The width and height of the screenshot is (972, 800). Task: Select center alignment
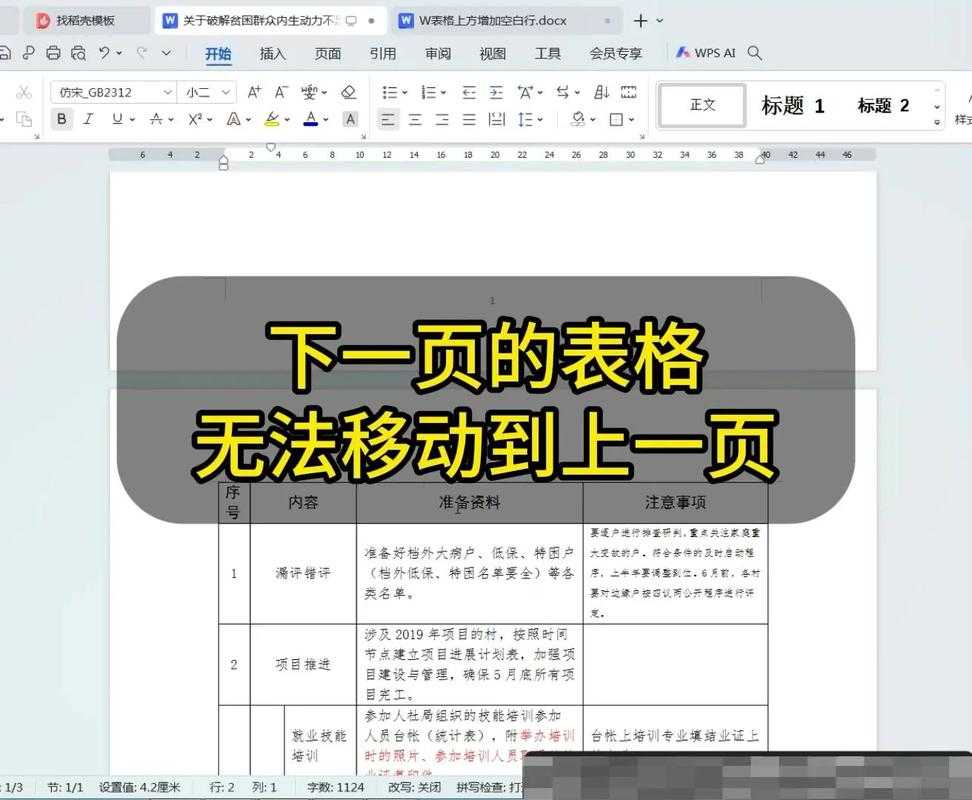[414, 119]
